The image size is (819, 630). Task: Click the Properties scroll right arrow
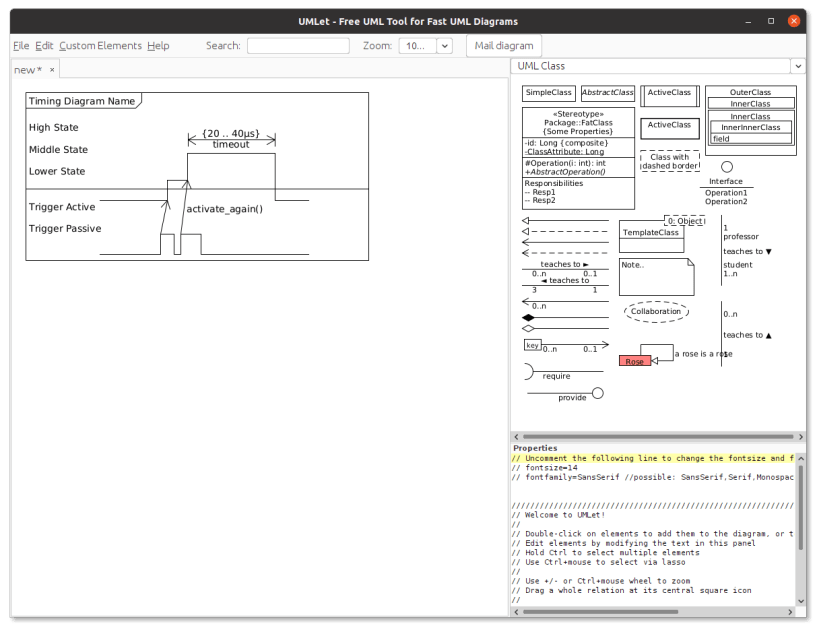(x=790, y=612)
